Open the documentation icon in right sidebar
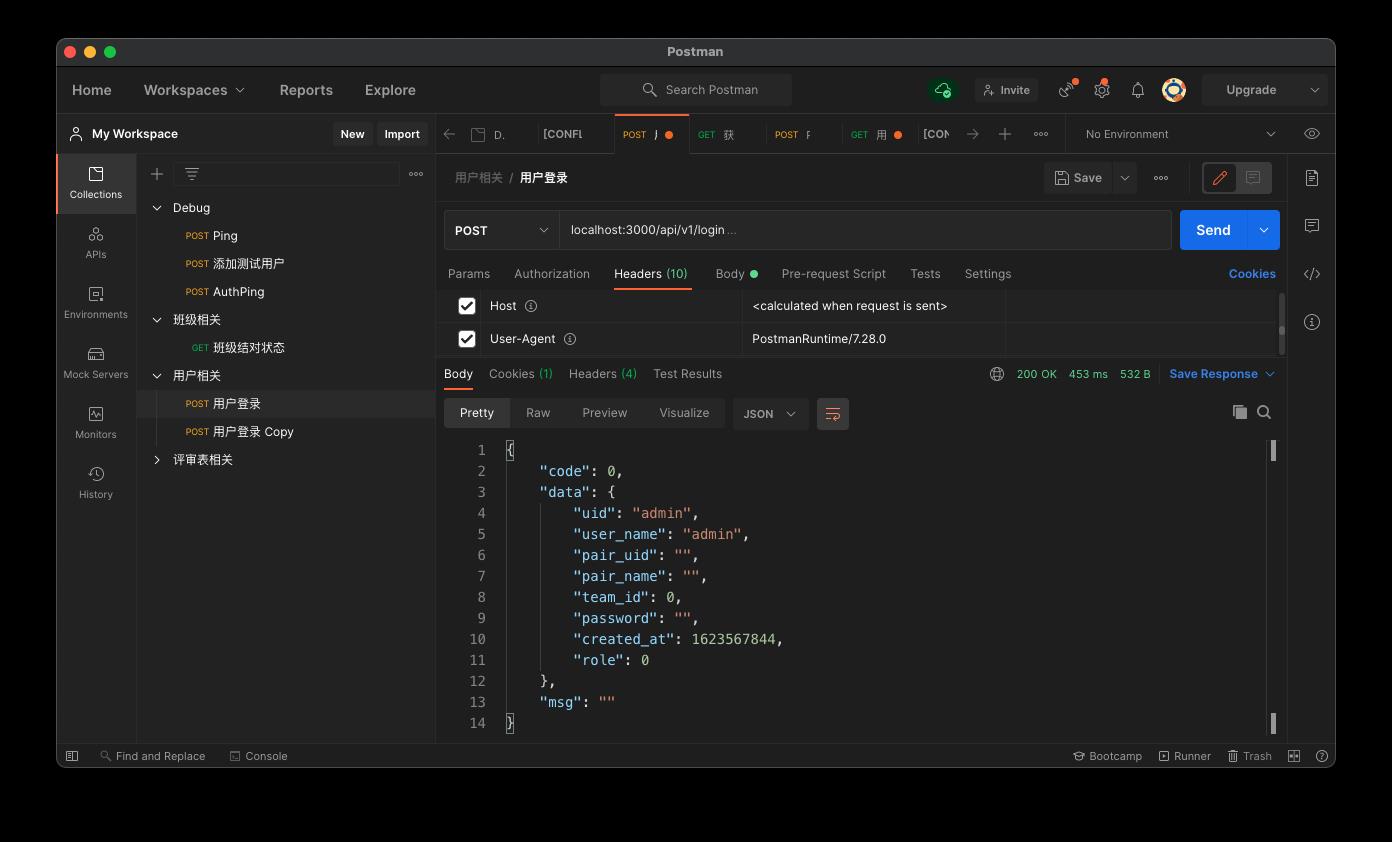 click(1312, 178)
